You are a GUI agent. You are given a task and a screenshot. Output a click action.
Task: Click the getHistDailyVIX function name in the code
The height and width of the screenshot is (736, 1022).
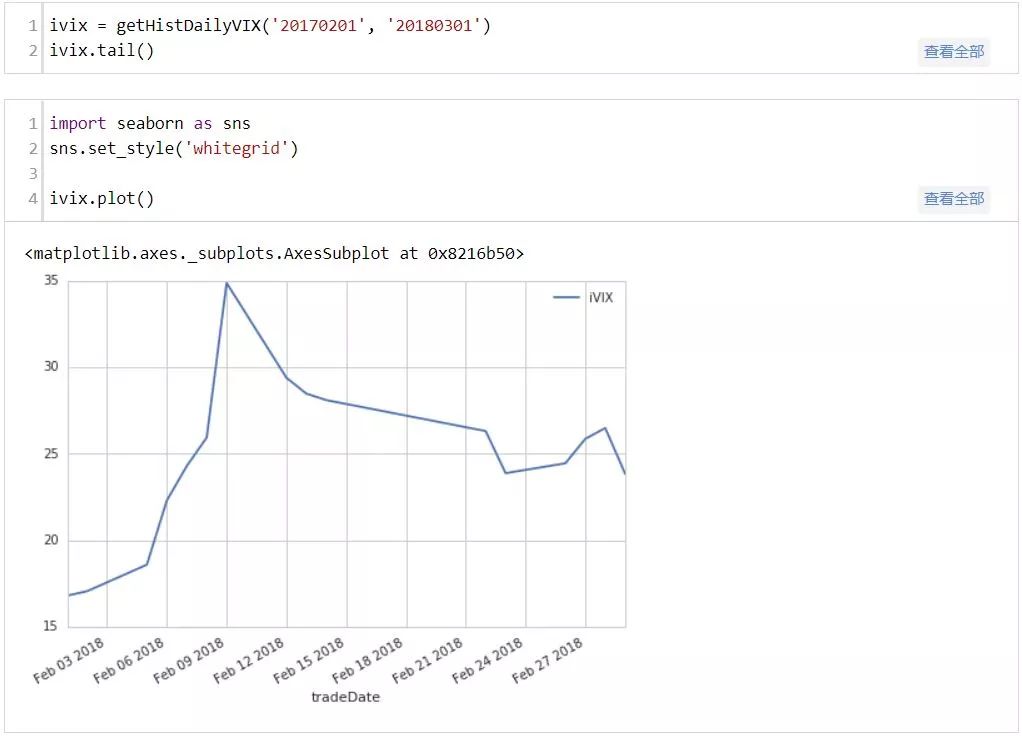pyautogui.click(x=181, y=25)
